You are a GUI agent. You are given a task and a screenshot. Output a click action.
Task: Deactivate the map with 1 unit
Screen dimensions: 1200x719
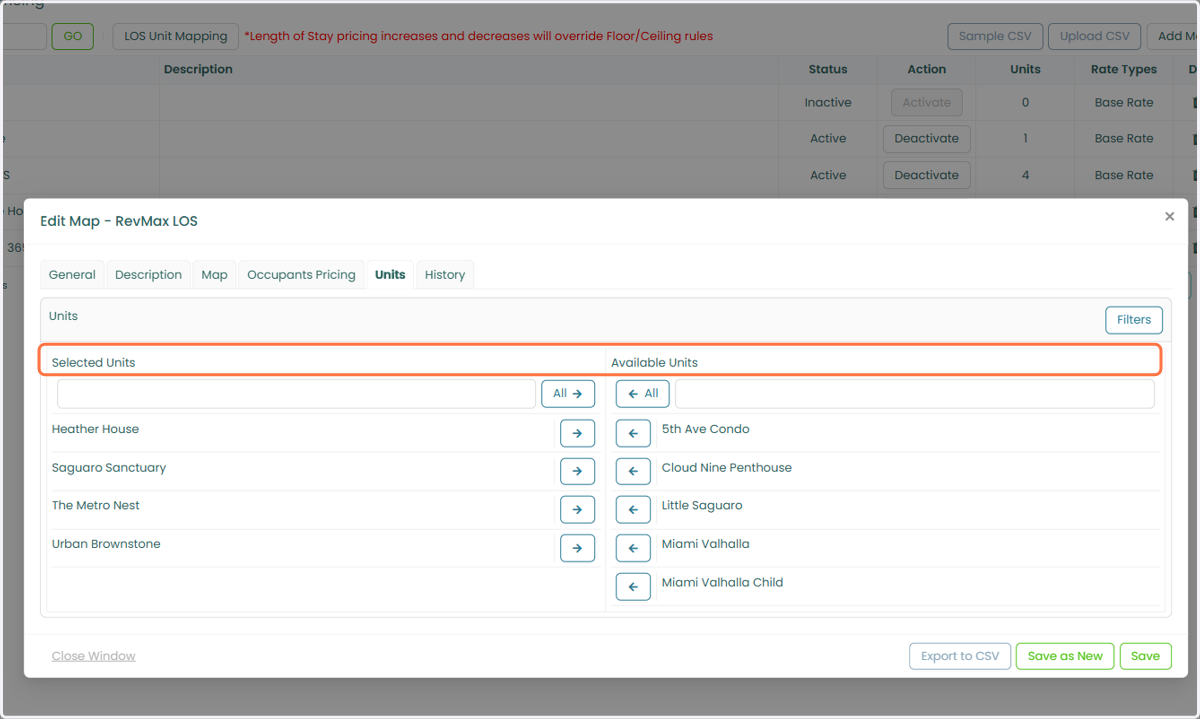tap(926, 139)
